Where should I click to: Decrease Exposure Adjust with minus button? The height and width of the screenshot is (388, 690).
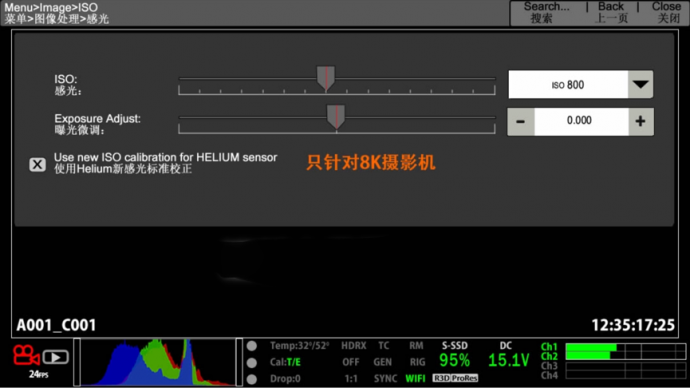tap(521, 121)
